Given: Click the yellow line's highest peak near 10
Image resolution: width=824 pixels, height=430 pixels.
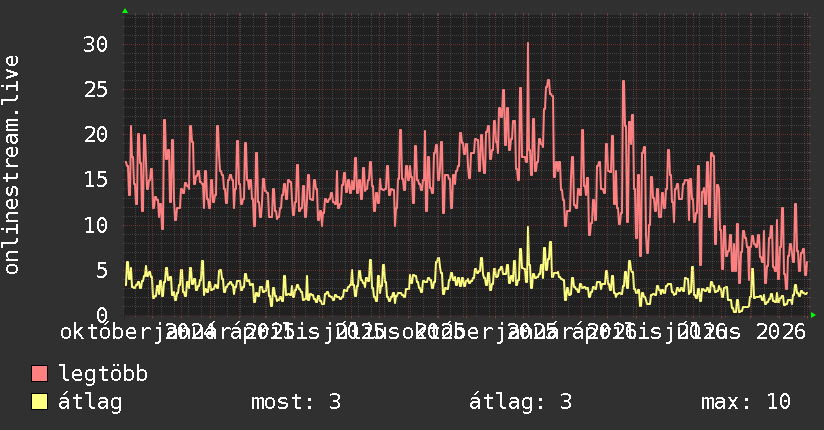Looking at the screenshot, I should [x=528, y=228].
